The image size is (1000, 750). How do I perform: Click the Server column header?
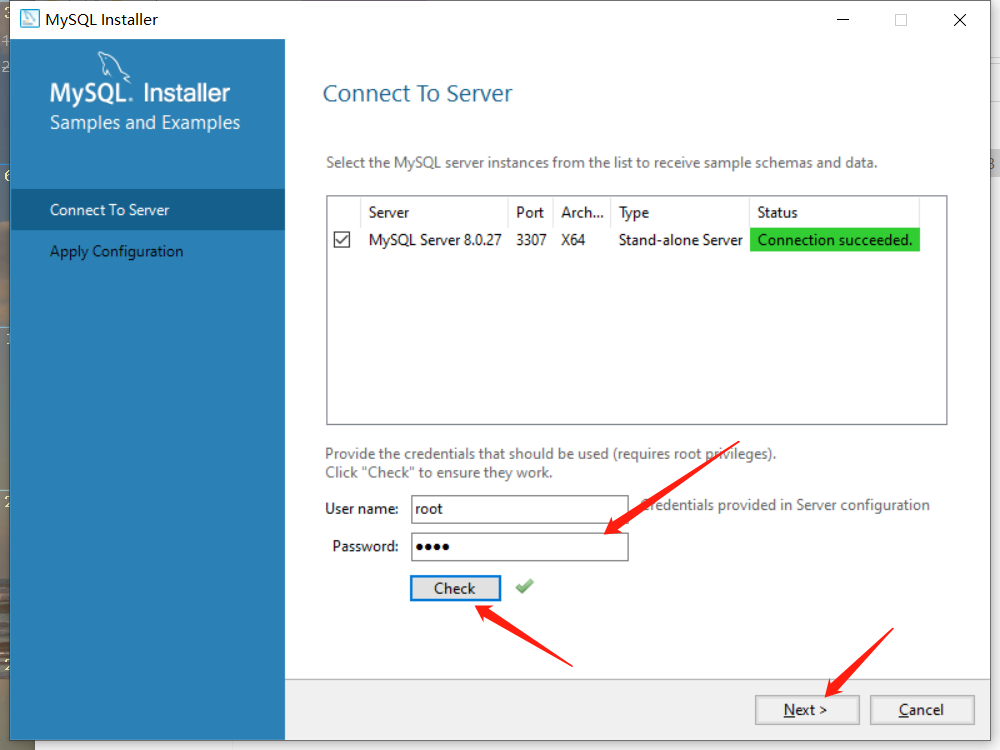(434, 212)
